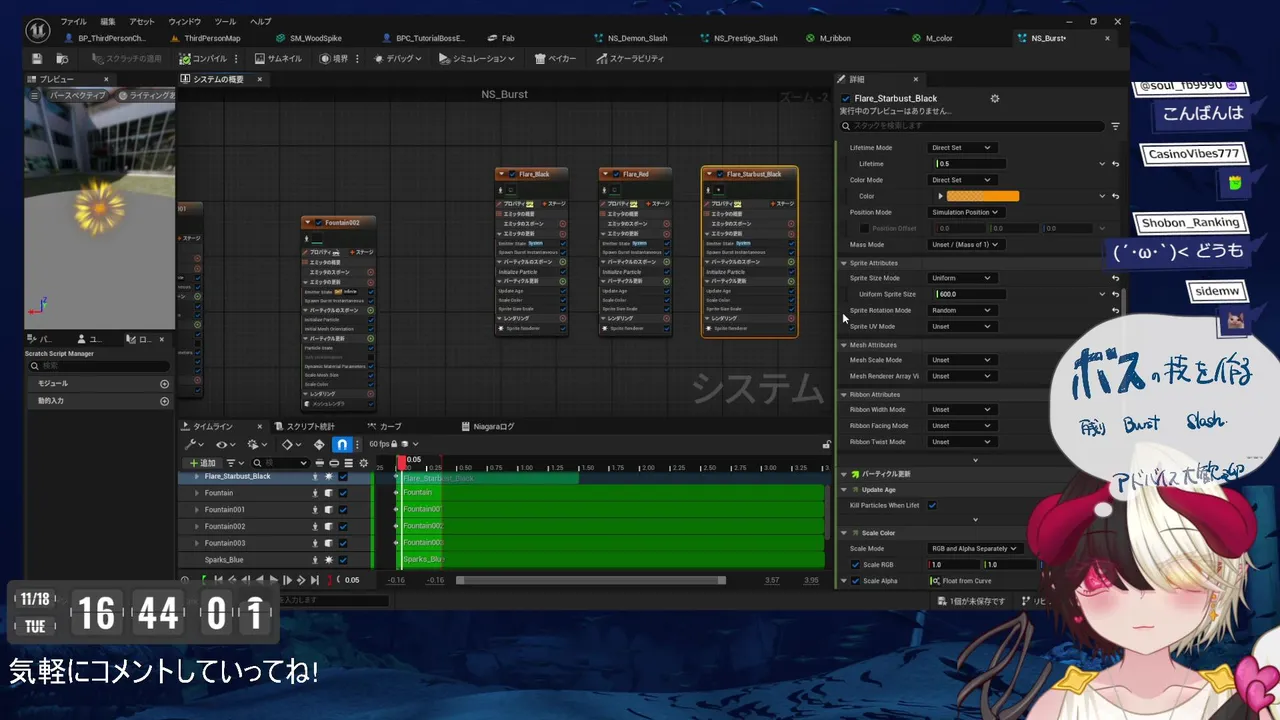Screen dimensions: 1280x720
Task: Add a module in Scratch Script Manager
Action: pos(164,383)
